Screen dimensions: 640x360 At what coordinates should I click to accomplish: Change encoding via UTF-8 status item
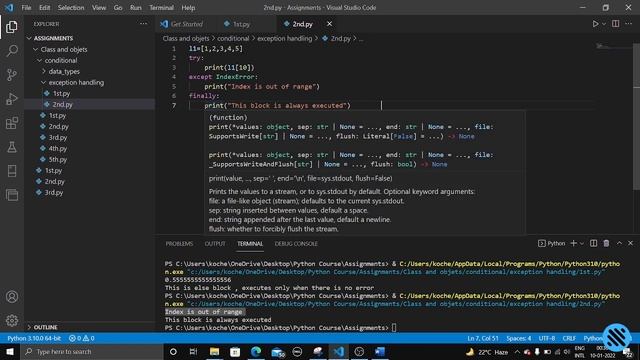tap(547, 338)
